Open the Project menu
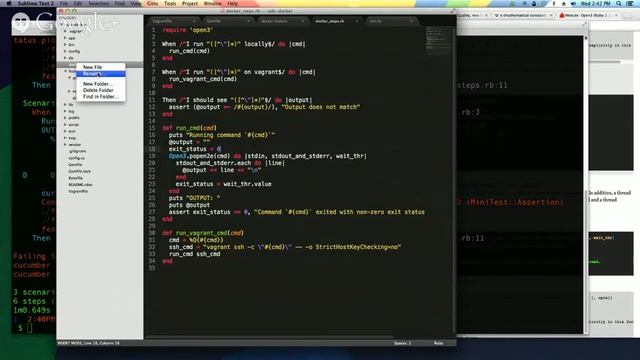Viewport: 640px width, 360px height. click(190, 3)
